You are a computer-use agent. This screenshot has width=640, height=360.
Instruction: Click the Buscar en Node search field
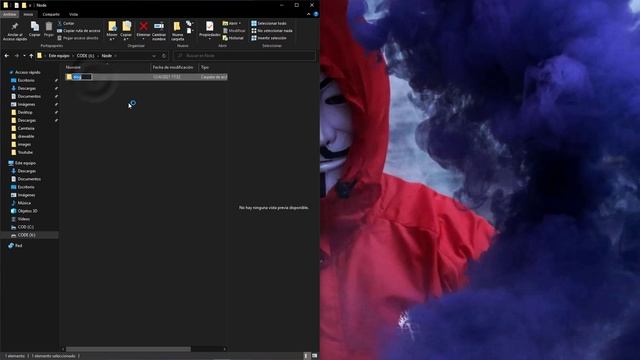point(244,56)
